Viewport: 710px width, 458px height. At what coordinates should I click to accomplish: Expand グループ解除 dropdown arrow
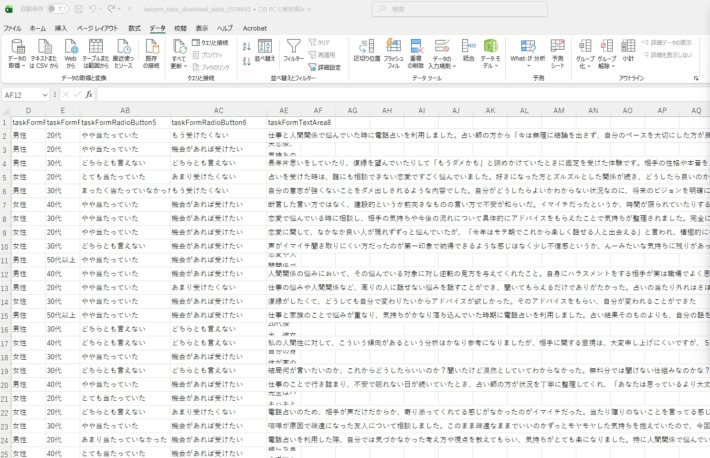tap(613, 66)
